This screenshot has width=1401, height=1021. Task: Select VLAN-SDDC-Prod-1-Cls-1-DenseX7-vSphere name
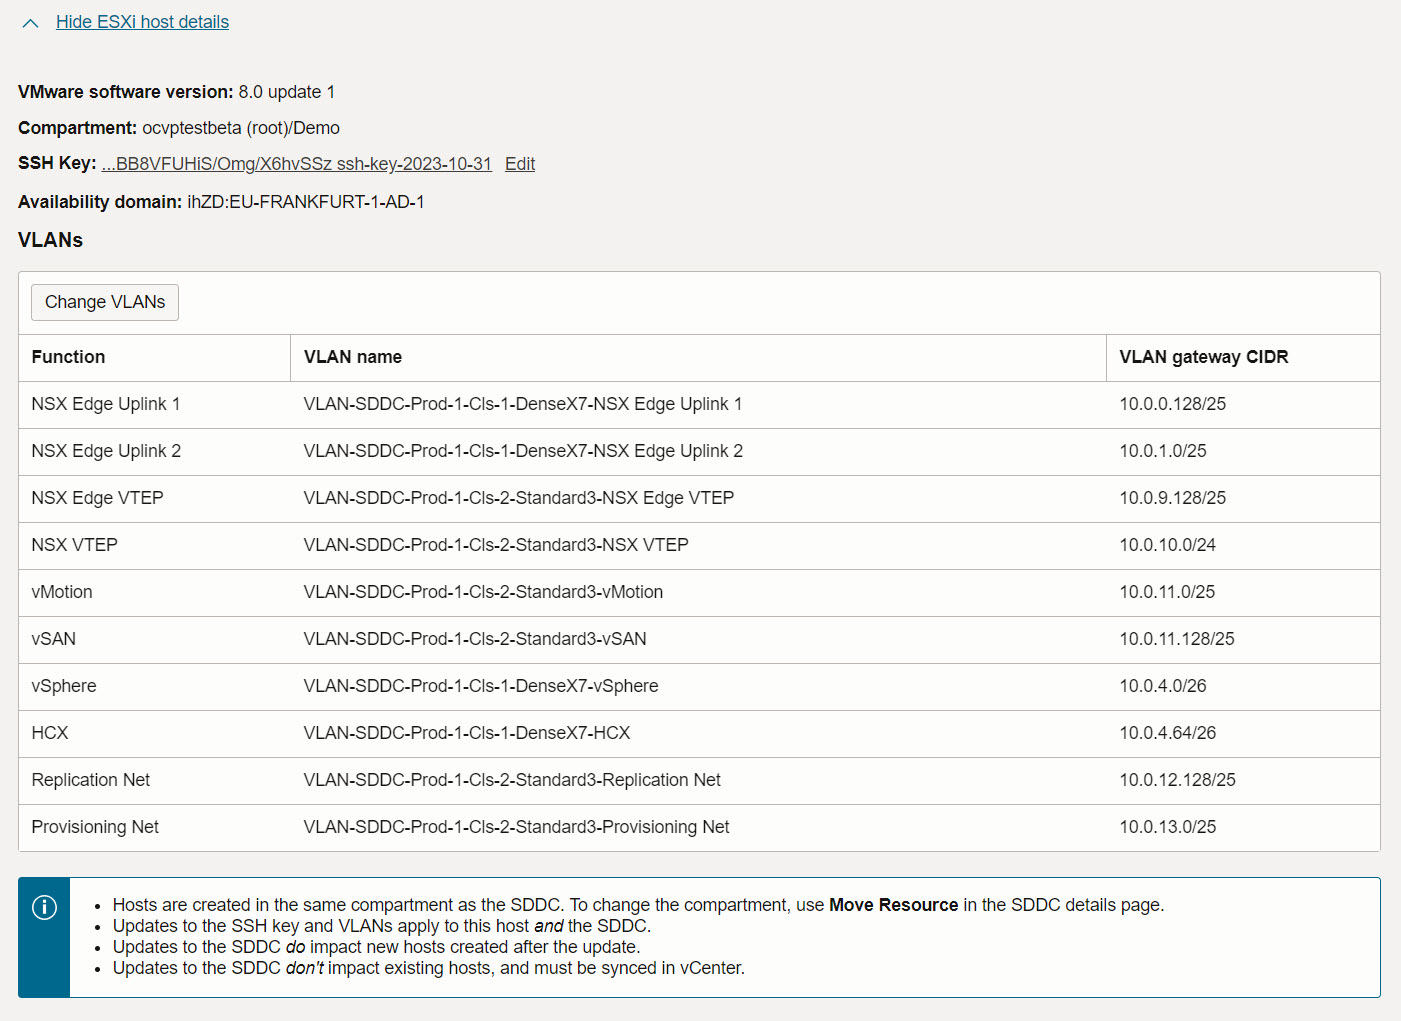click(481, 686)
